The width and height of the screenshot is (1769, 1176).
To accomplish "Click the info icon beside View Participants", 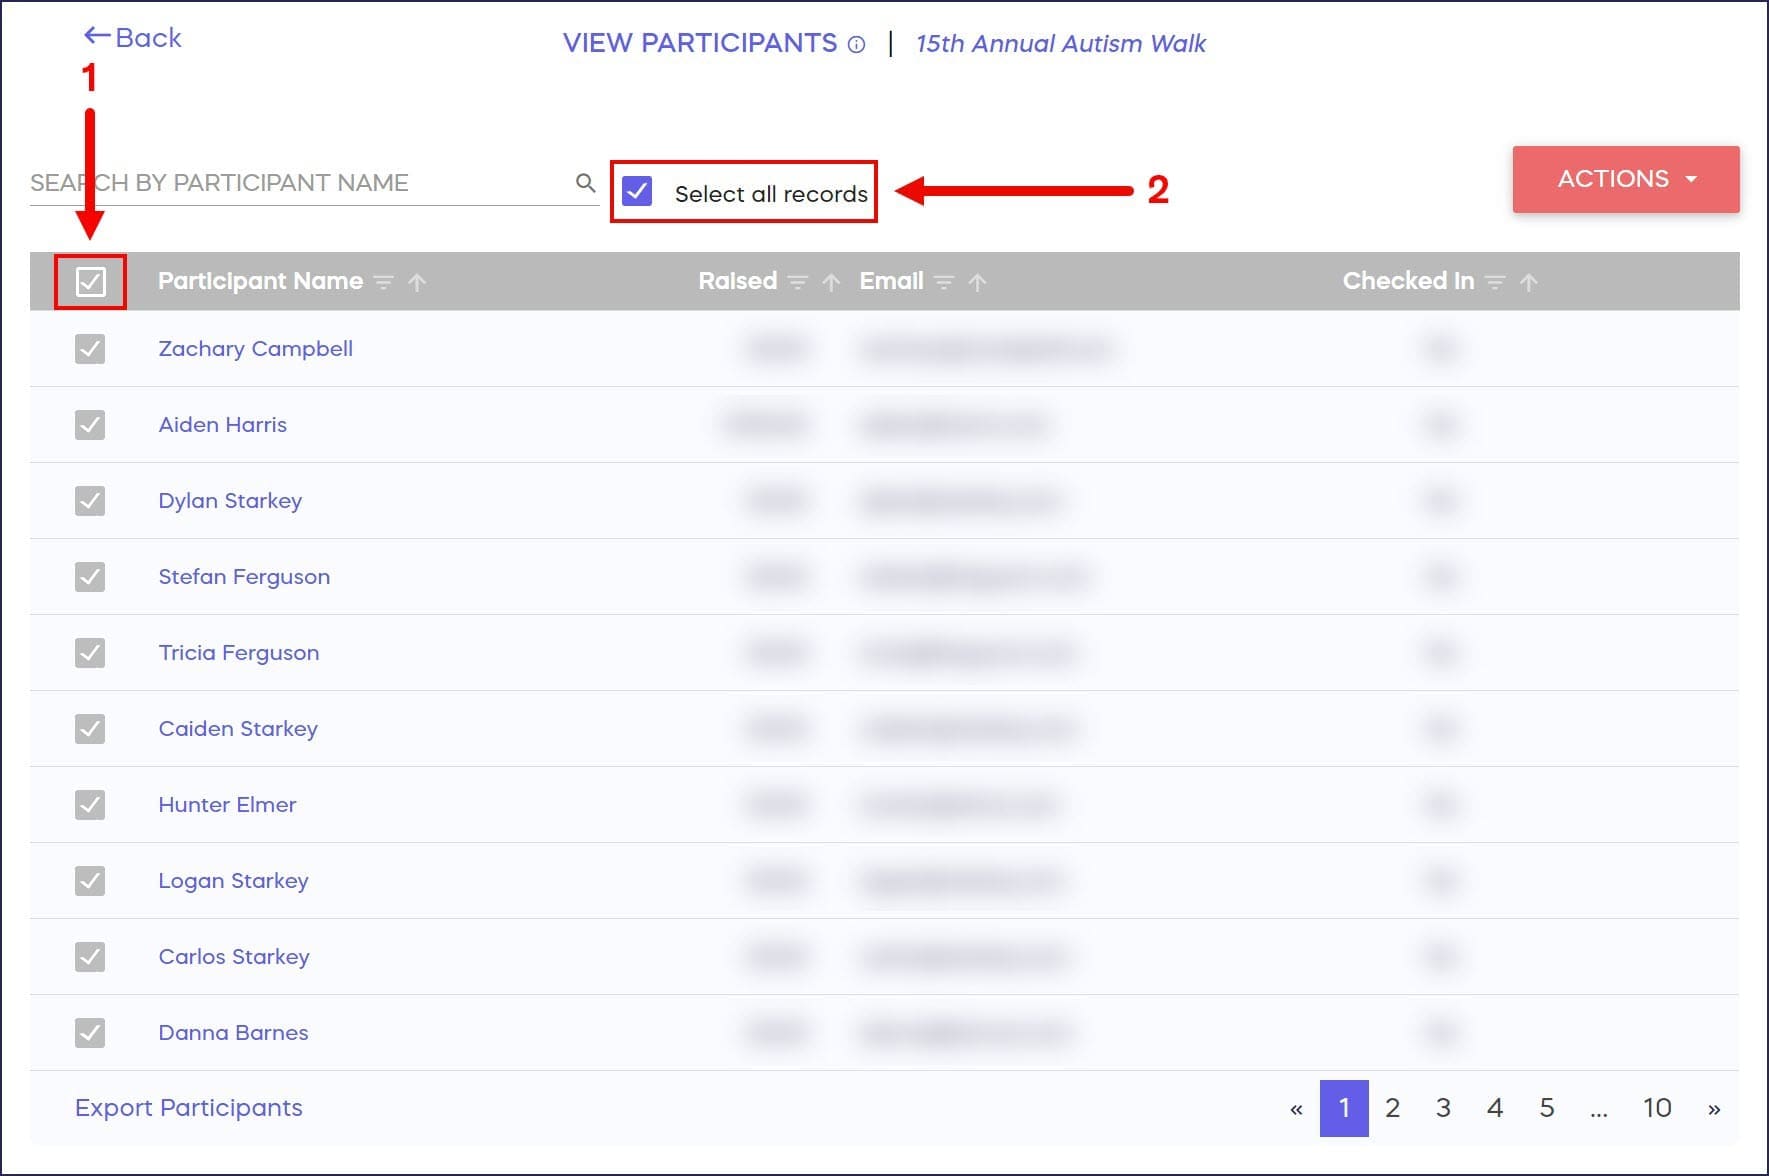I will [x=857, y=44].
